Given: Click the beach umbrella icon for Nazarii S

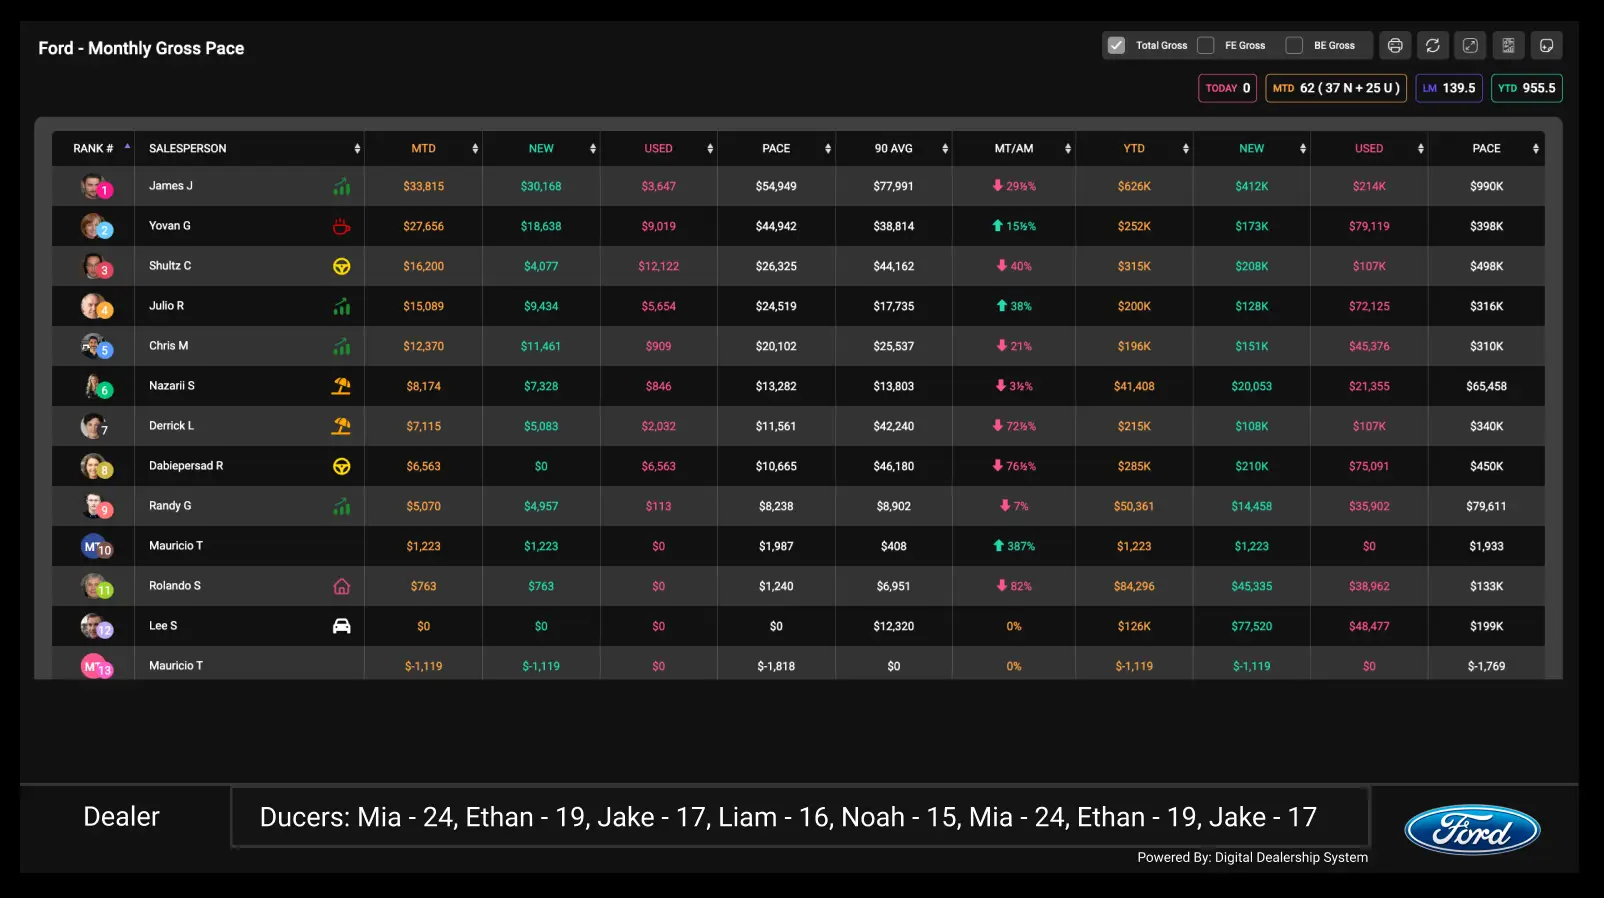Looking at the screenshot, I should (x=342, y=386).
